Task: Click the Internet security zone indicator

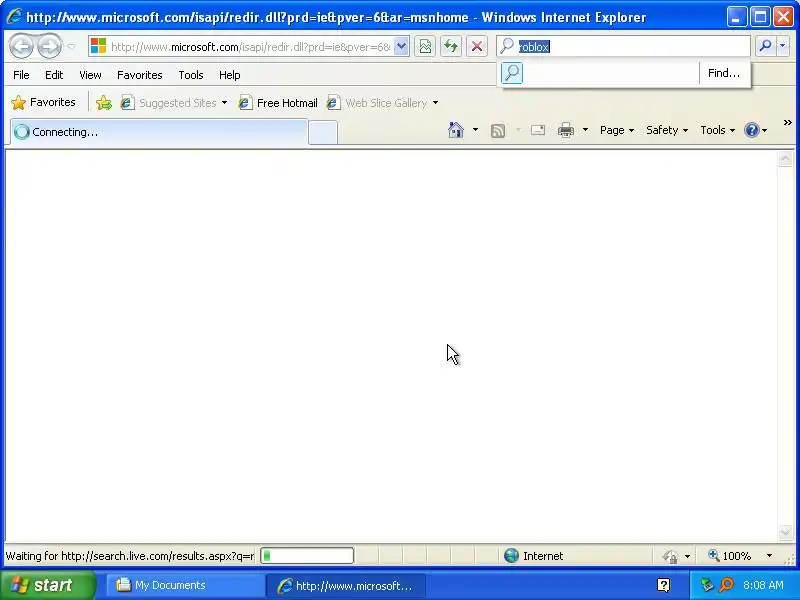Action: click(533, 556)
